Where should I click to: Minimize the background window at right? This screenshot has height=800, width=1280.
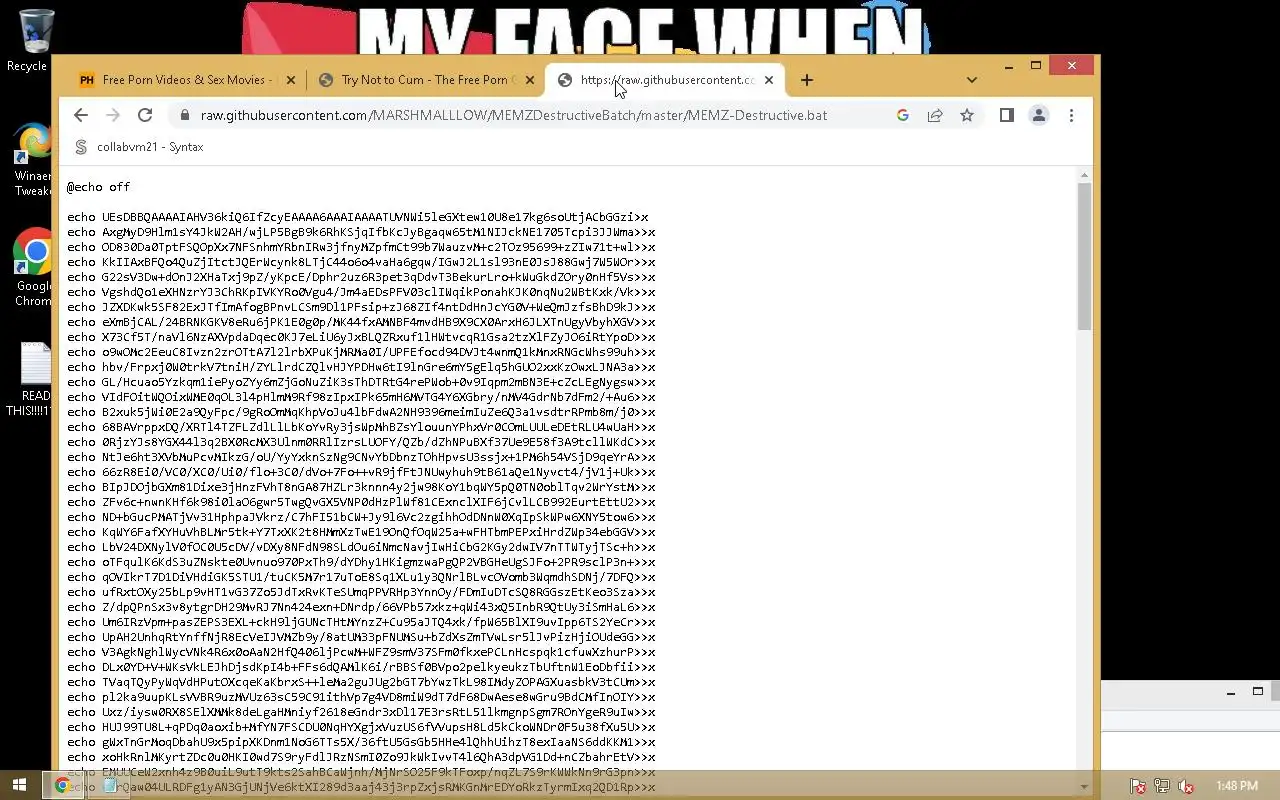tap(1231, 691)
